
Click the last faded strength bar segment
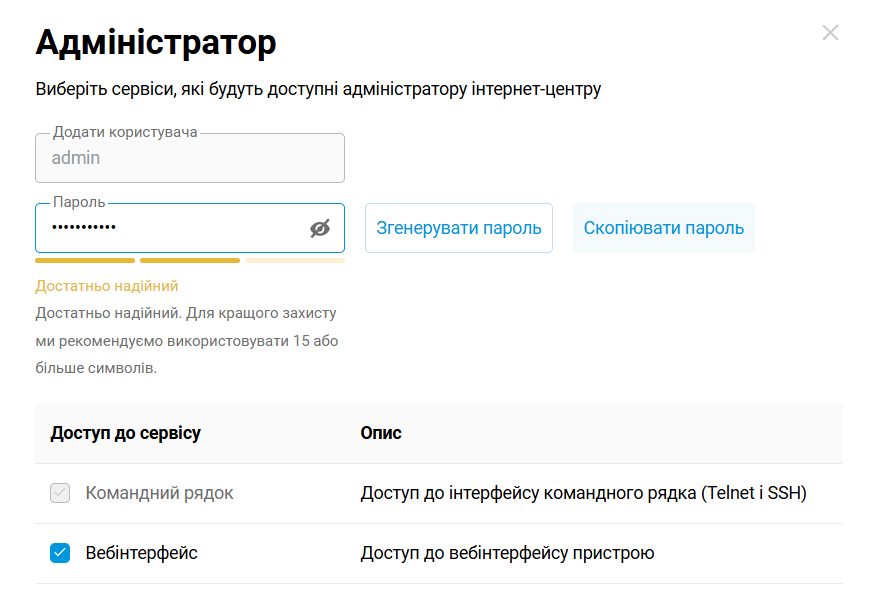pyautogui.click(x=295, y=260)
